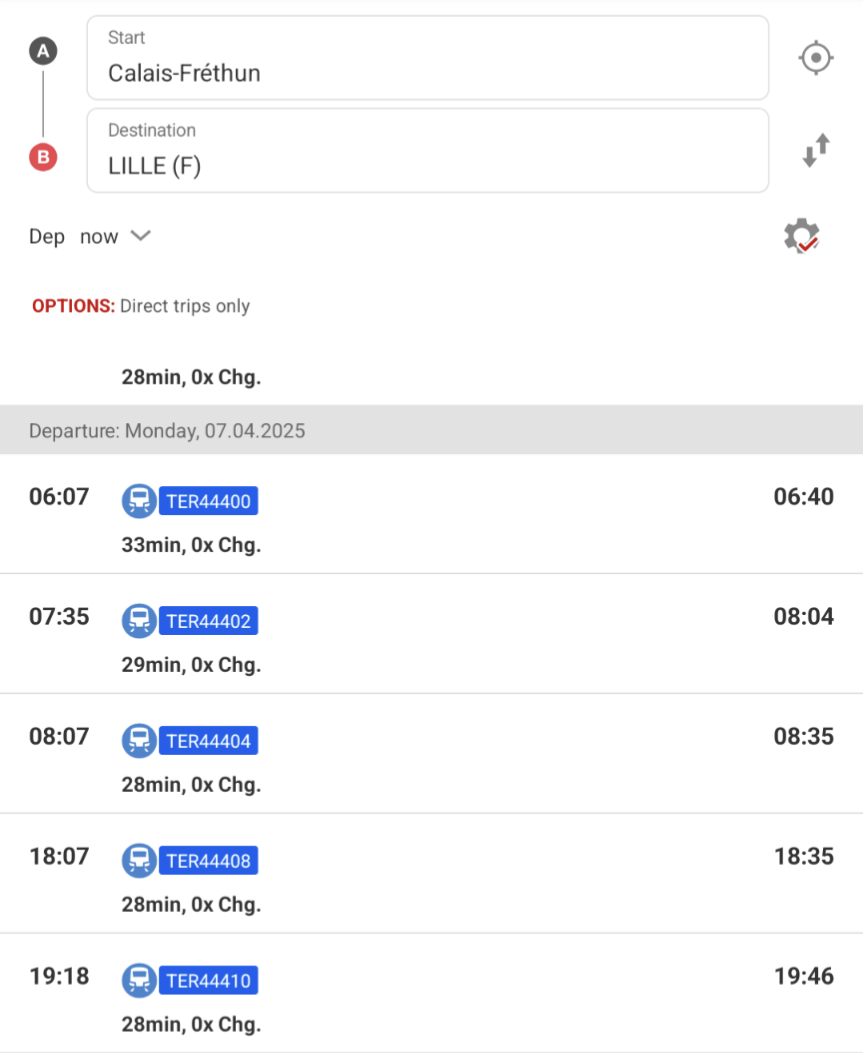Screen dimensions: 863x1053
Task: Select the start marker A icon
Action: pyautogui.click(x=43, y=51)
